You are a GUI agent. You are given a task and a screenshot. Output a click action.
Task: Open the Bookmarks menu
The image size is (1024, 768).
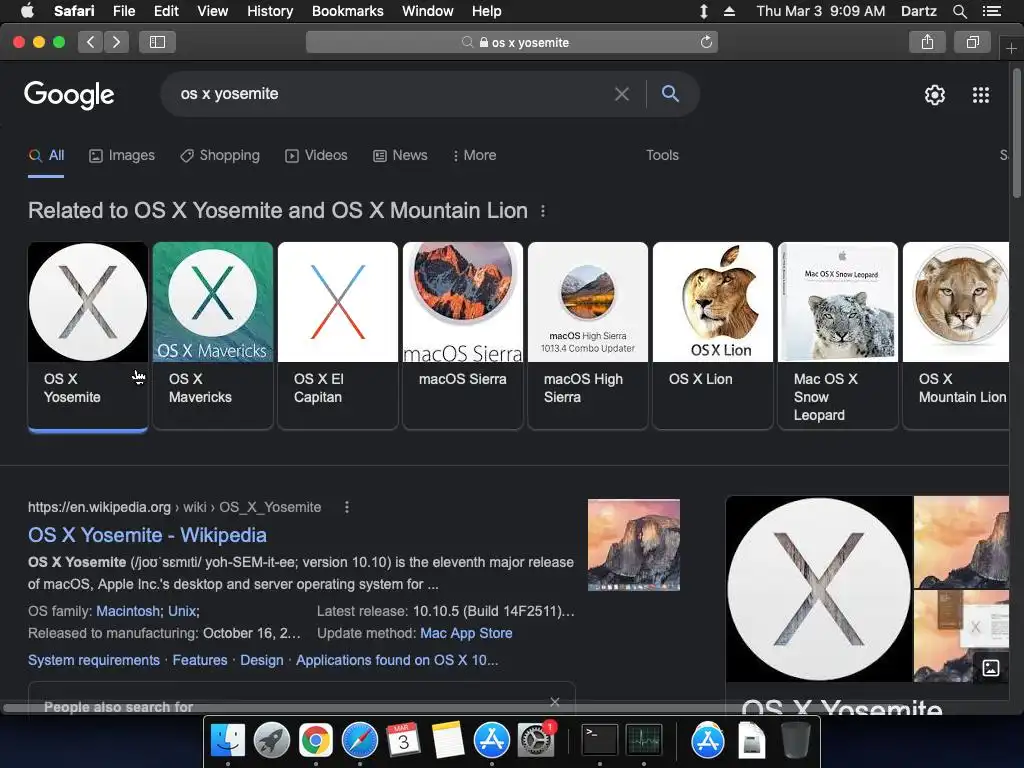pos(347,11)
